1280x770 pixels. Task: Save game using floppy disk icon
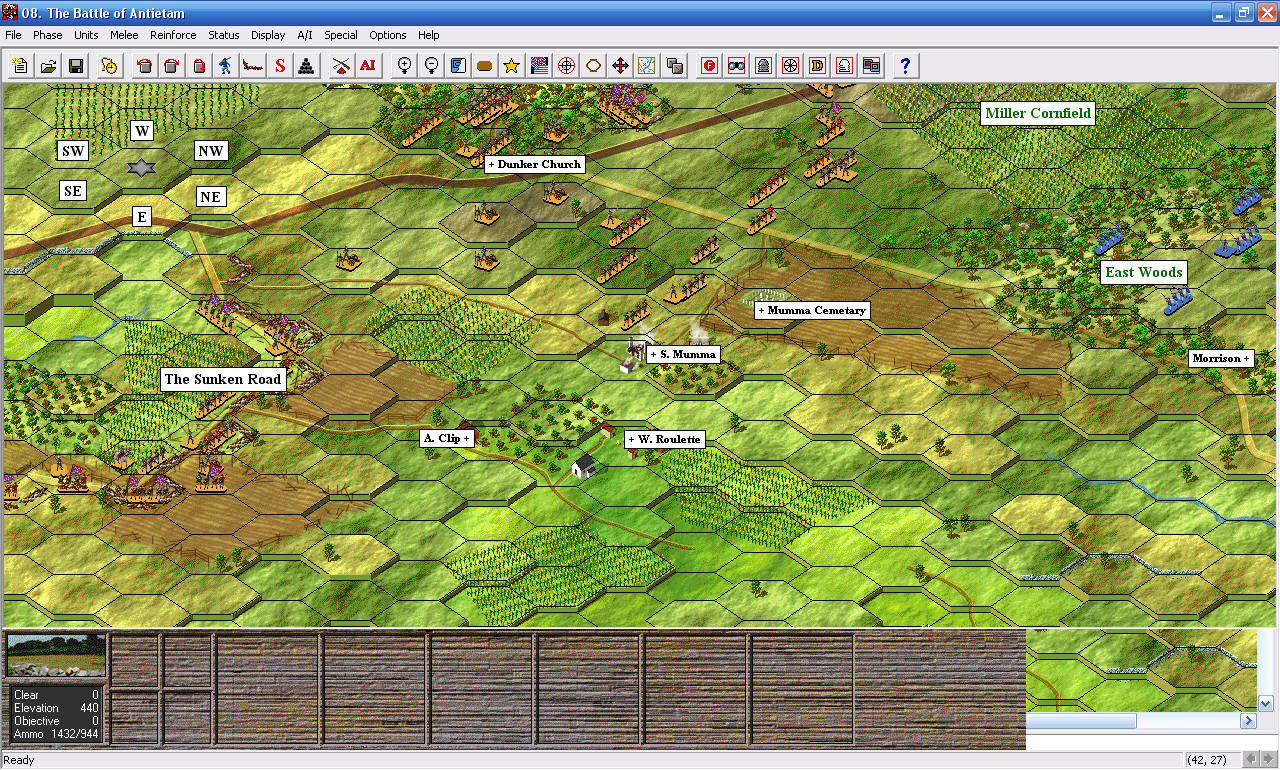(x=75, y=66)
